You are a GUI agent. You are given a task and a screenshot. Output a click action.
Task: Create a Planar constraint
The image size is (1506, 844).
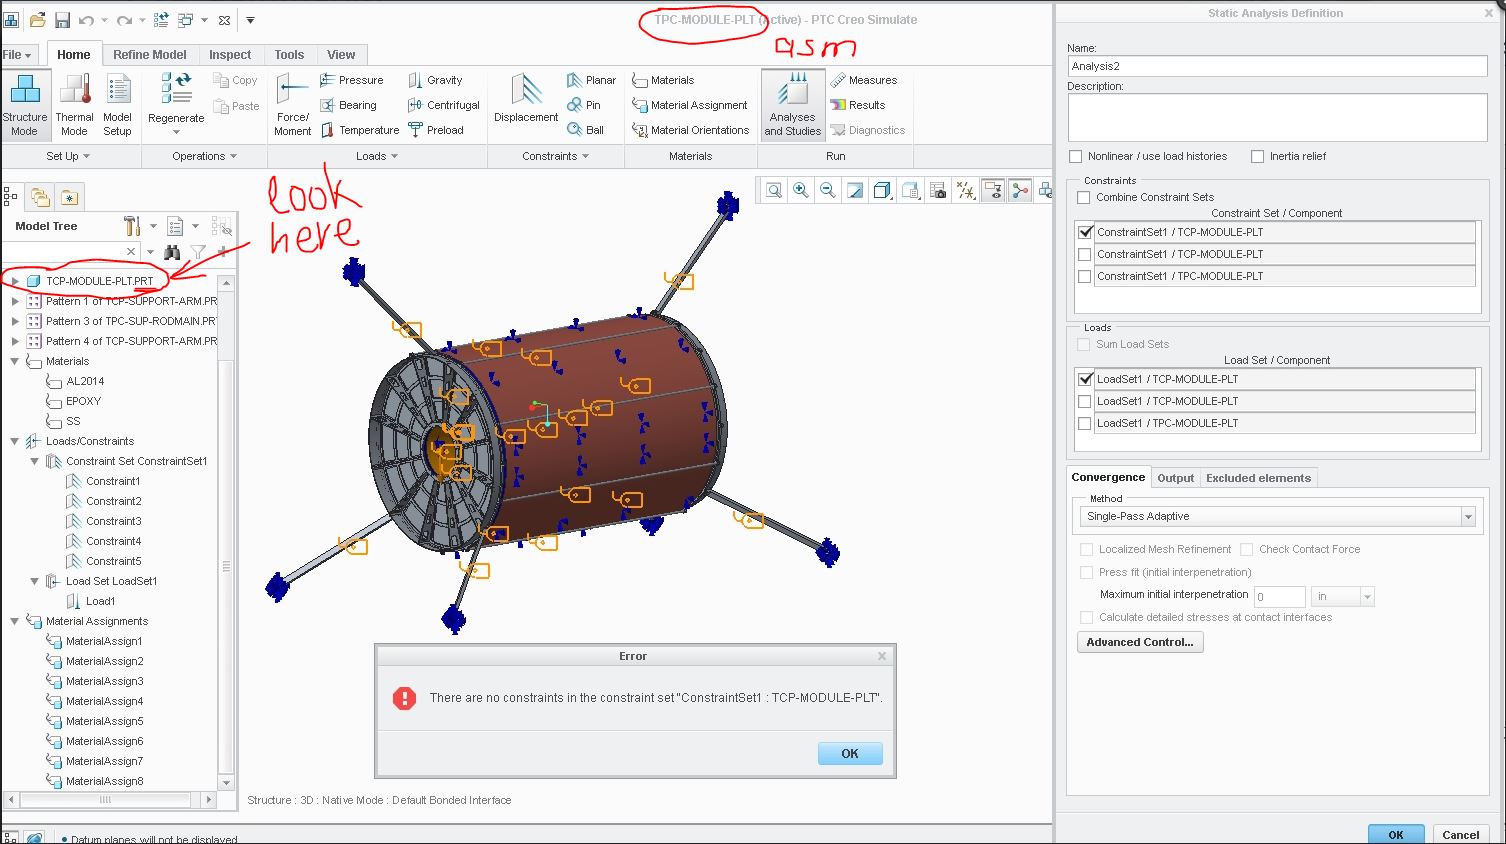click(591, 80)
